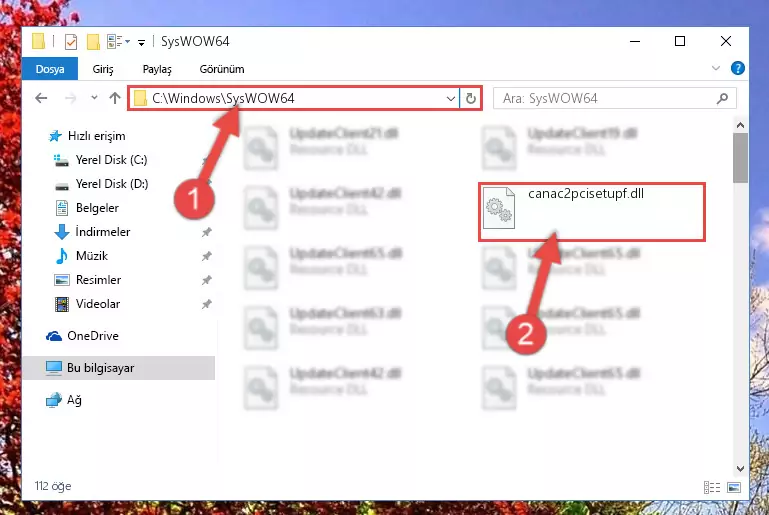The image size is (769, 515).
Task: Unpin Videolar using its pin icon
Action: click(x=206, y=304)
